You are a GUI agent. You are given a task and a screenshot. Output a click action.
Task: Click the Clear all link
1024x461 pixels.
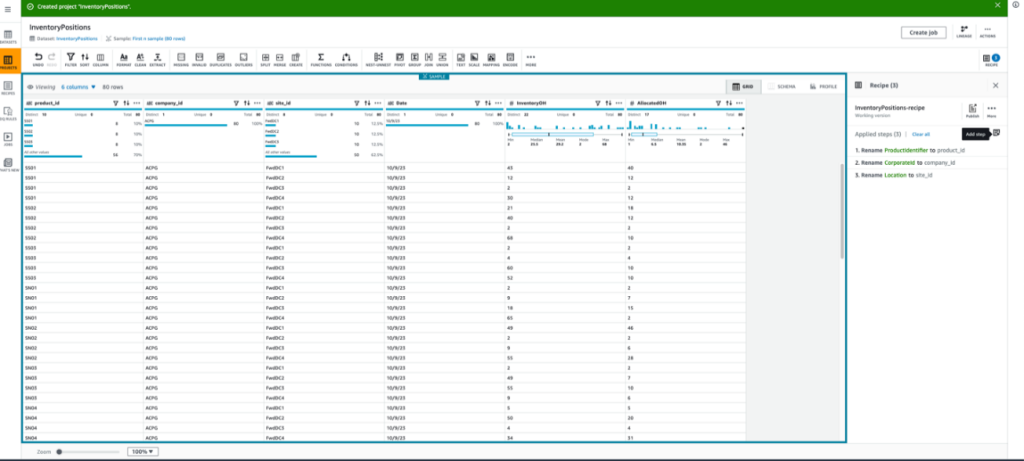click(x=920, y=133)
